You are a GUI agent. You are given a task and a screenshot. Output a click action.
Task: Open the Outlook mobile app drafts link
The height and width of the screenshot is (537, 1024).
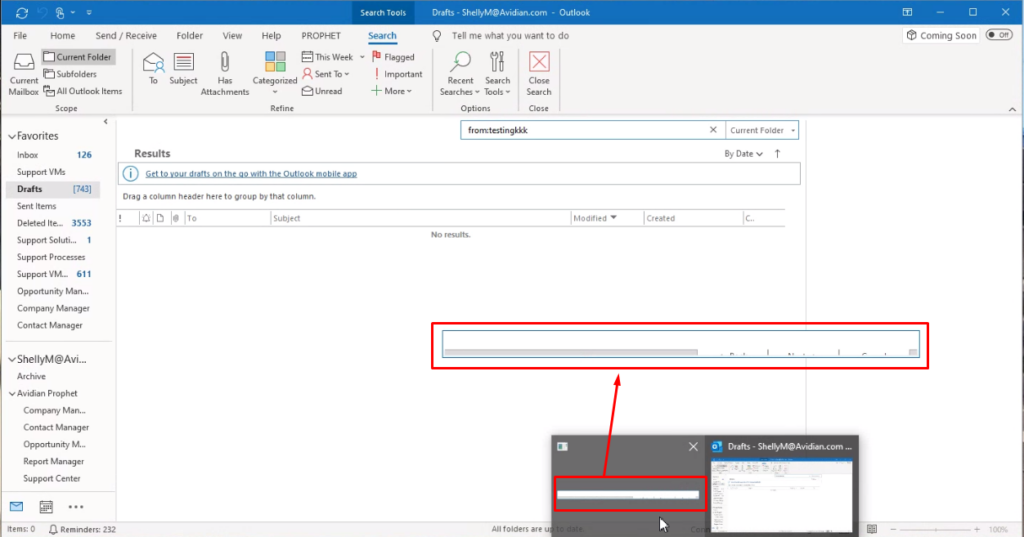click(x=251, y=174)
